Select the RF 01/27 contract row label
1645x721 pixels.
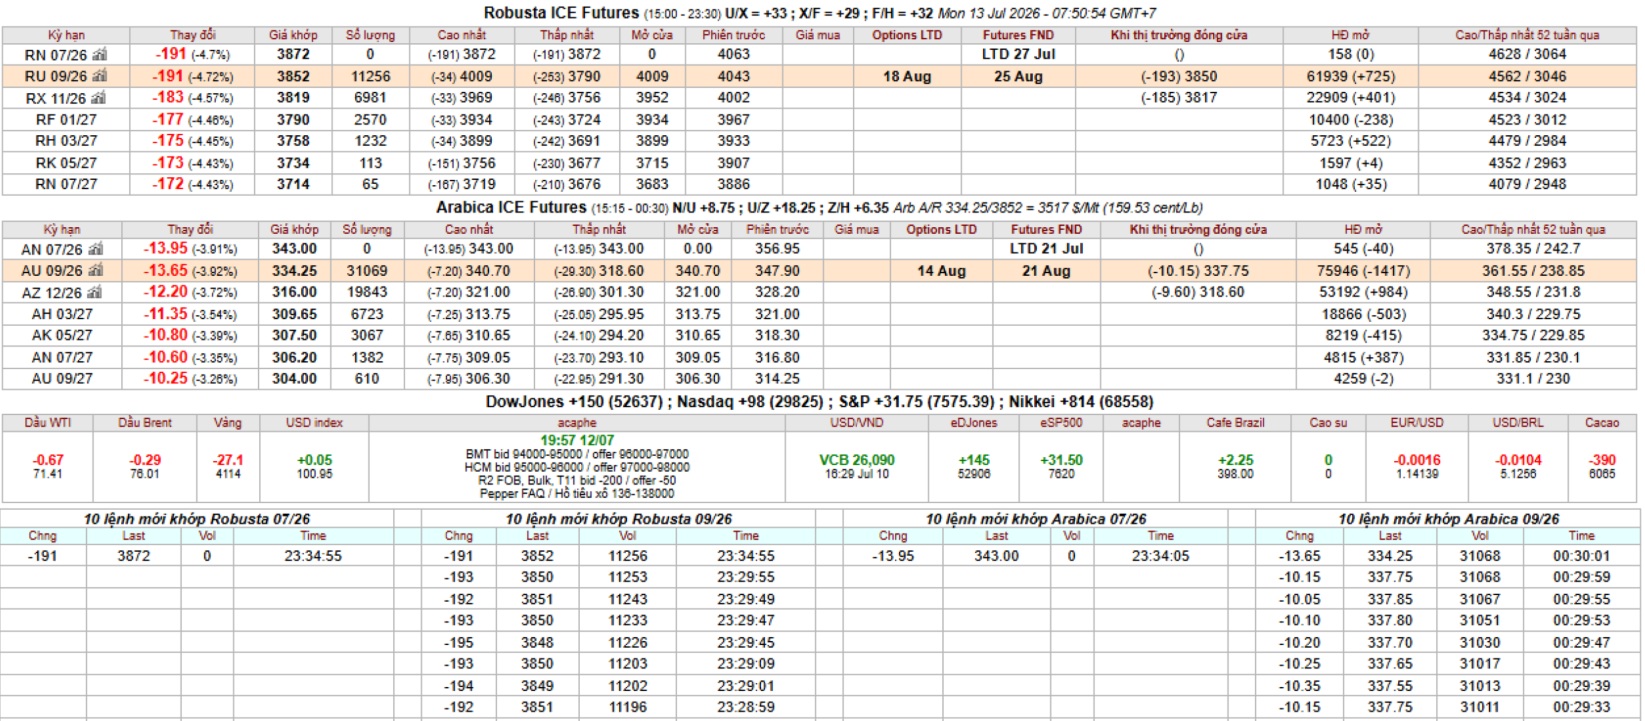pyautogui.click(x=66, y=120)
